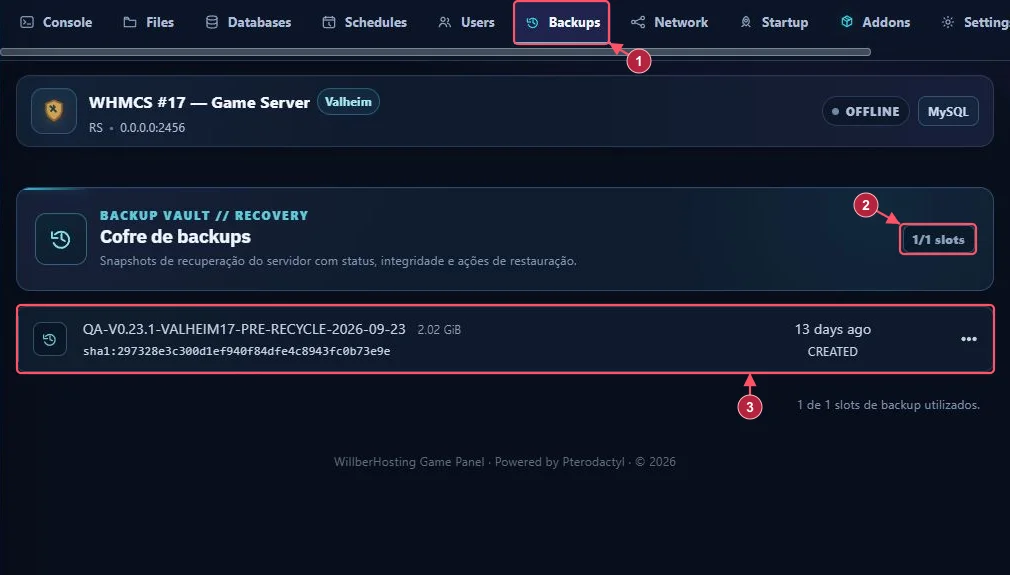This screenshot has height=575, width=1010.
Task: Open the Network tab
Action: (x=669, y=23)
